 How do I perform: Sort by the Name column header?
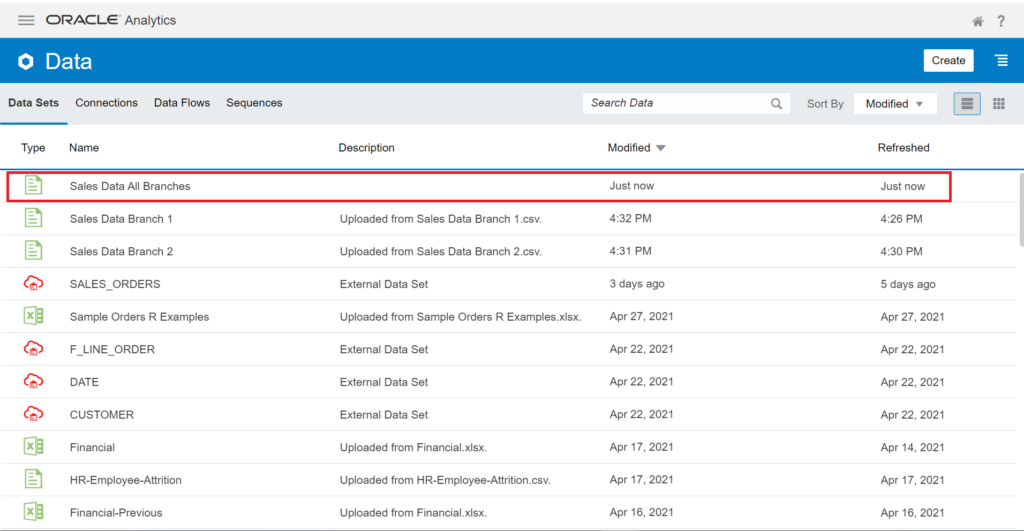(84, 148)
